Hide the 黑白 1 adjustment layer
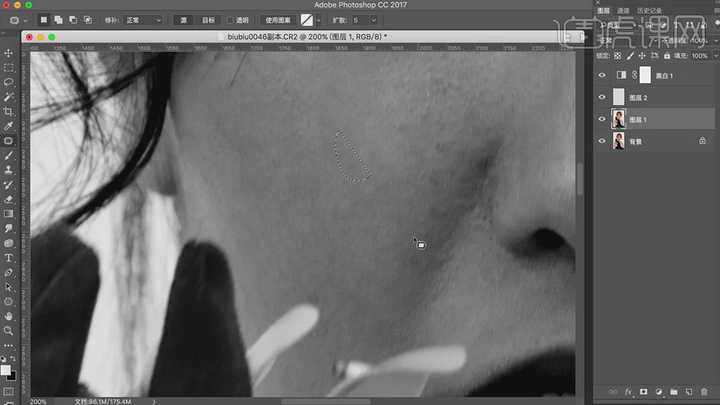 602,75
